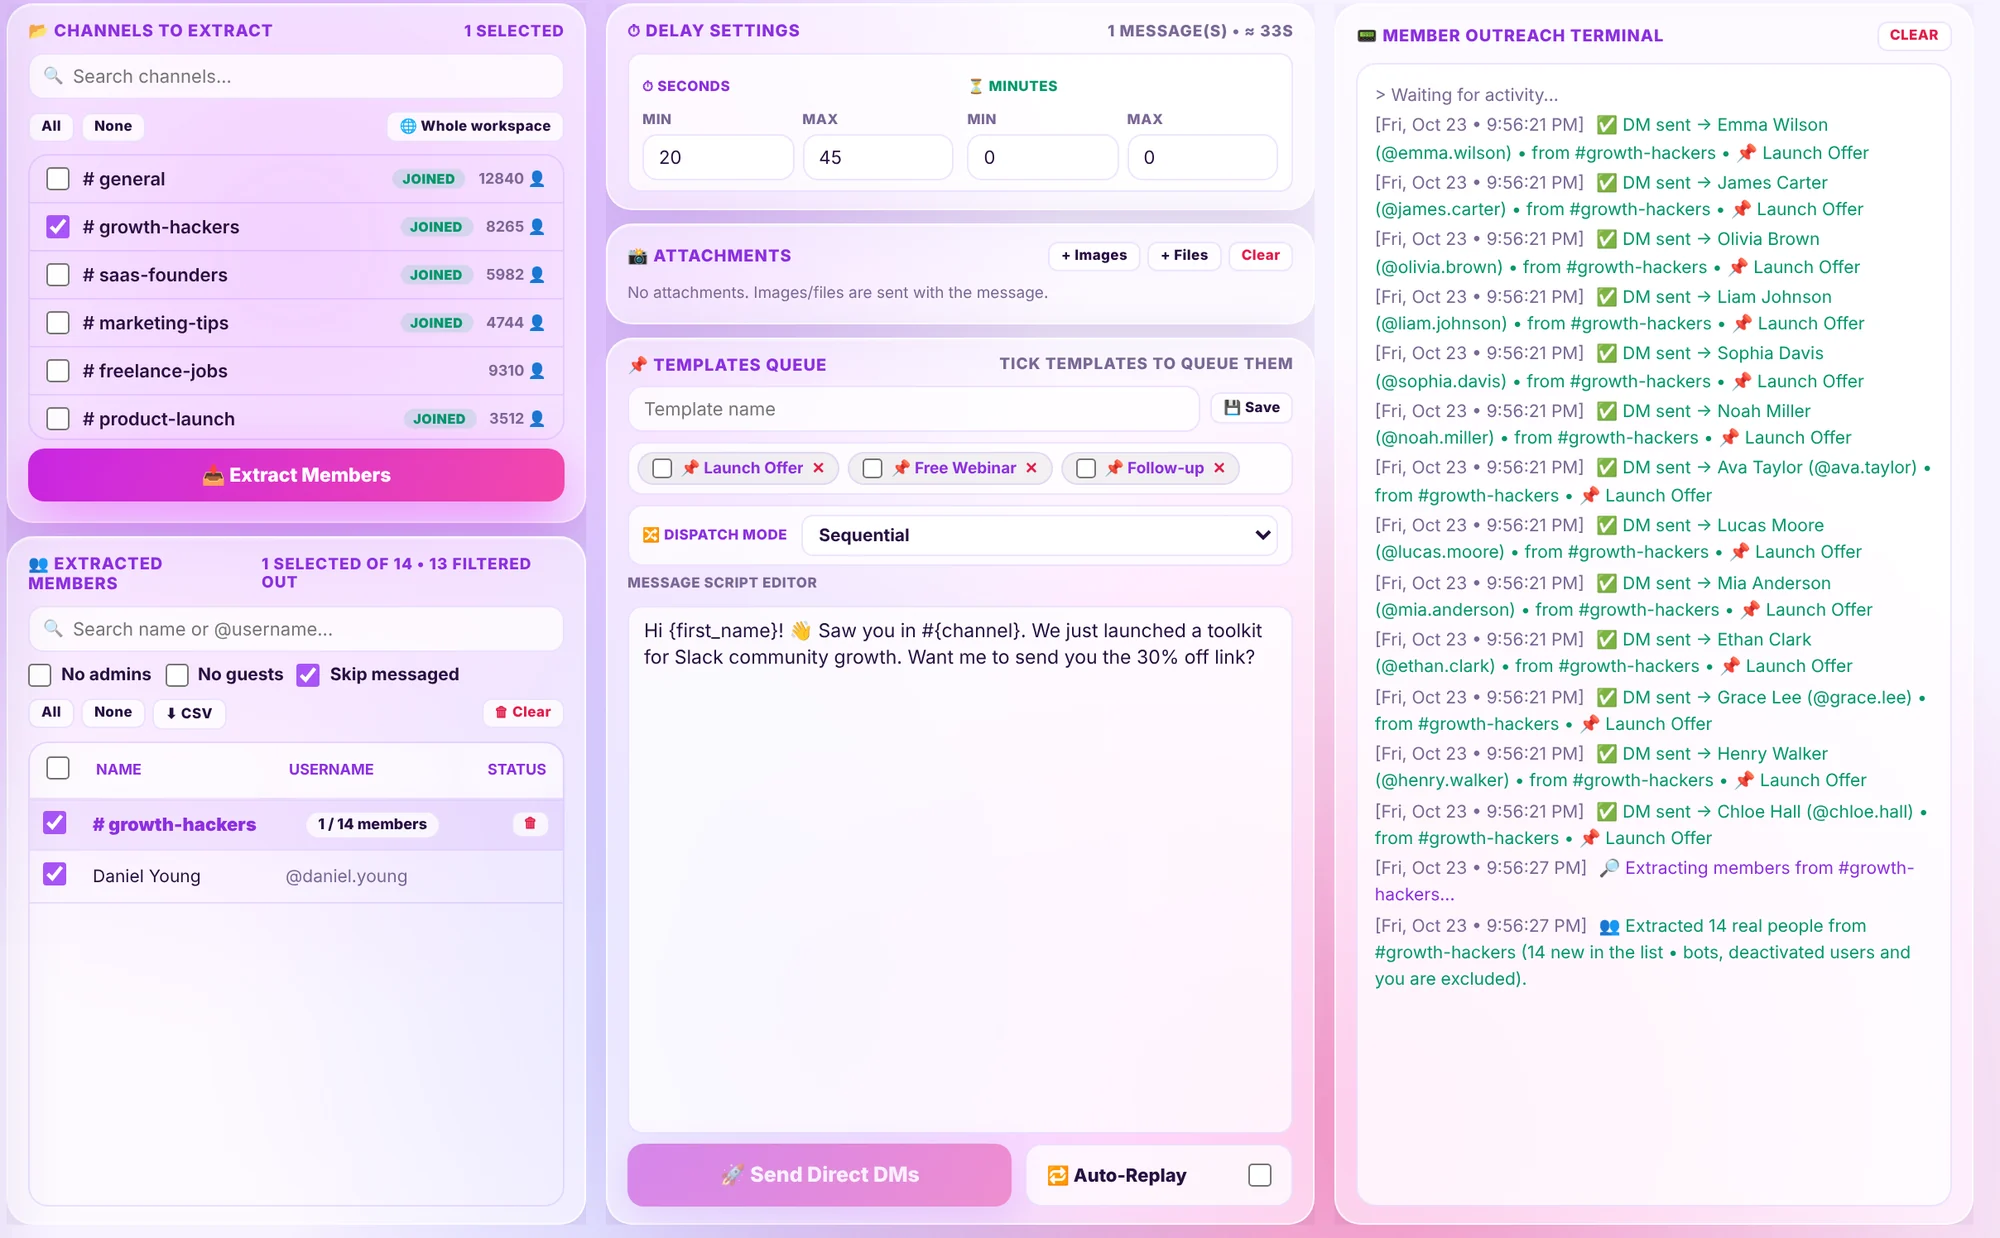Remove the Launch Offer template

pyautogui.click(x=818, y=468)
